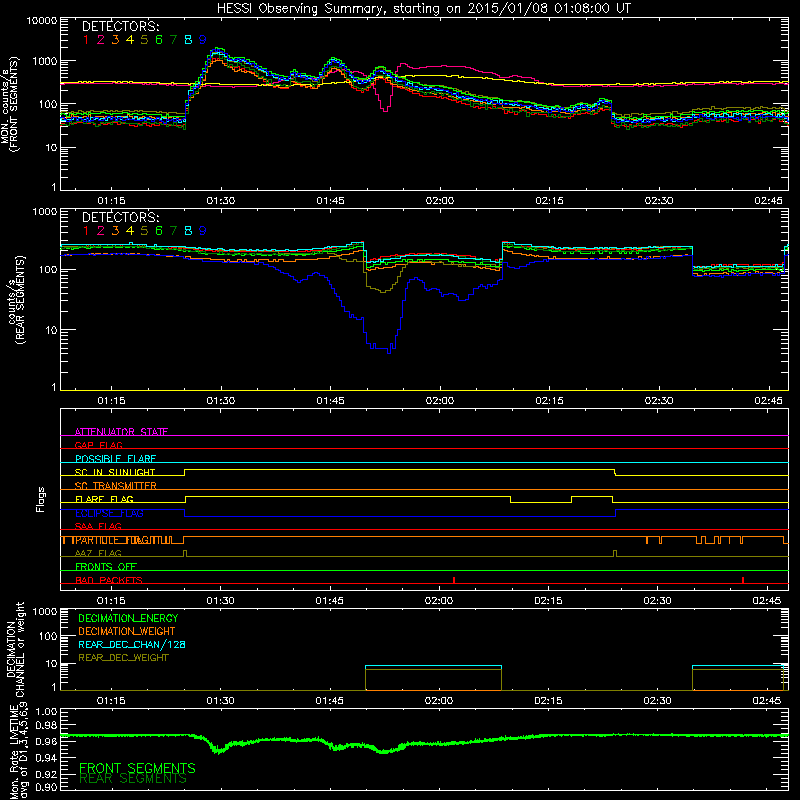800x800 pixels.
Task: Select cyan detector 8 in front segments legend
Action: (188, 39)
